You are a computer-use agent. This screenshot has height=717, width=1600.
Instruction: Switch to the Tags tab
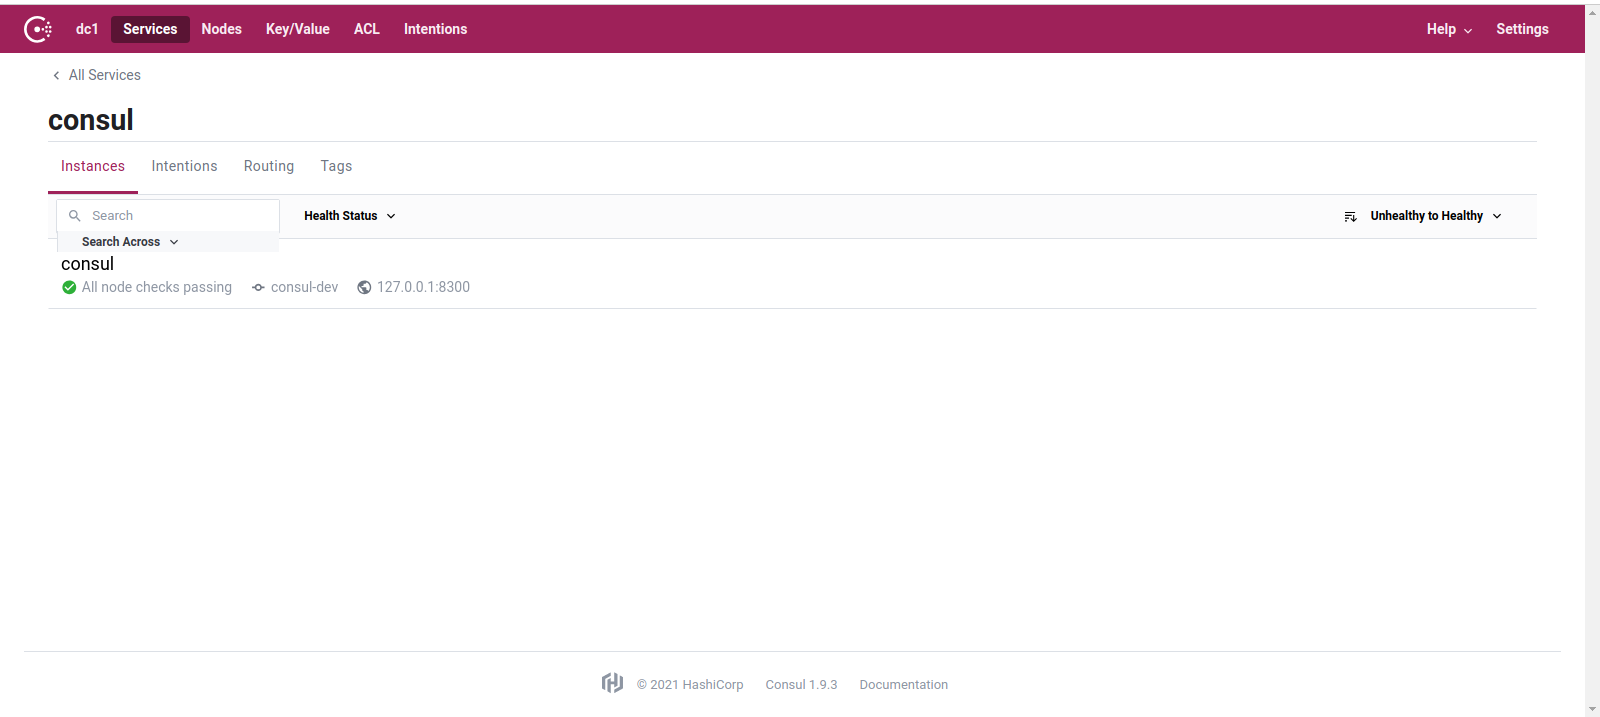coord(336,166)
